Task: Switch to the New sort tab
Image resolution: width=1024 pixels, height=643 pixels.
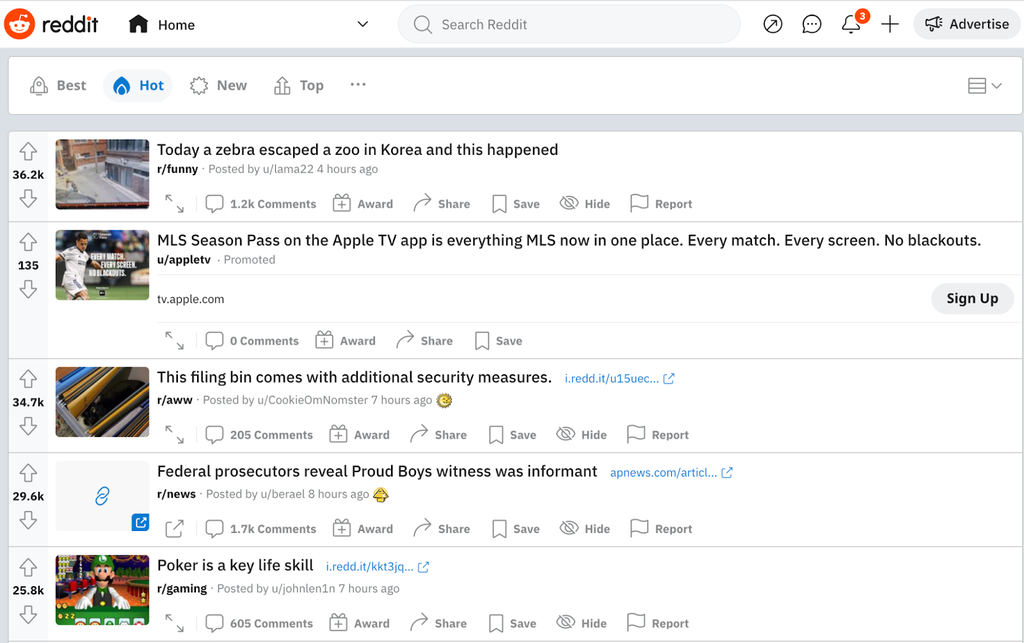Action: 219,86
